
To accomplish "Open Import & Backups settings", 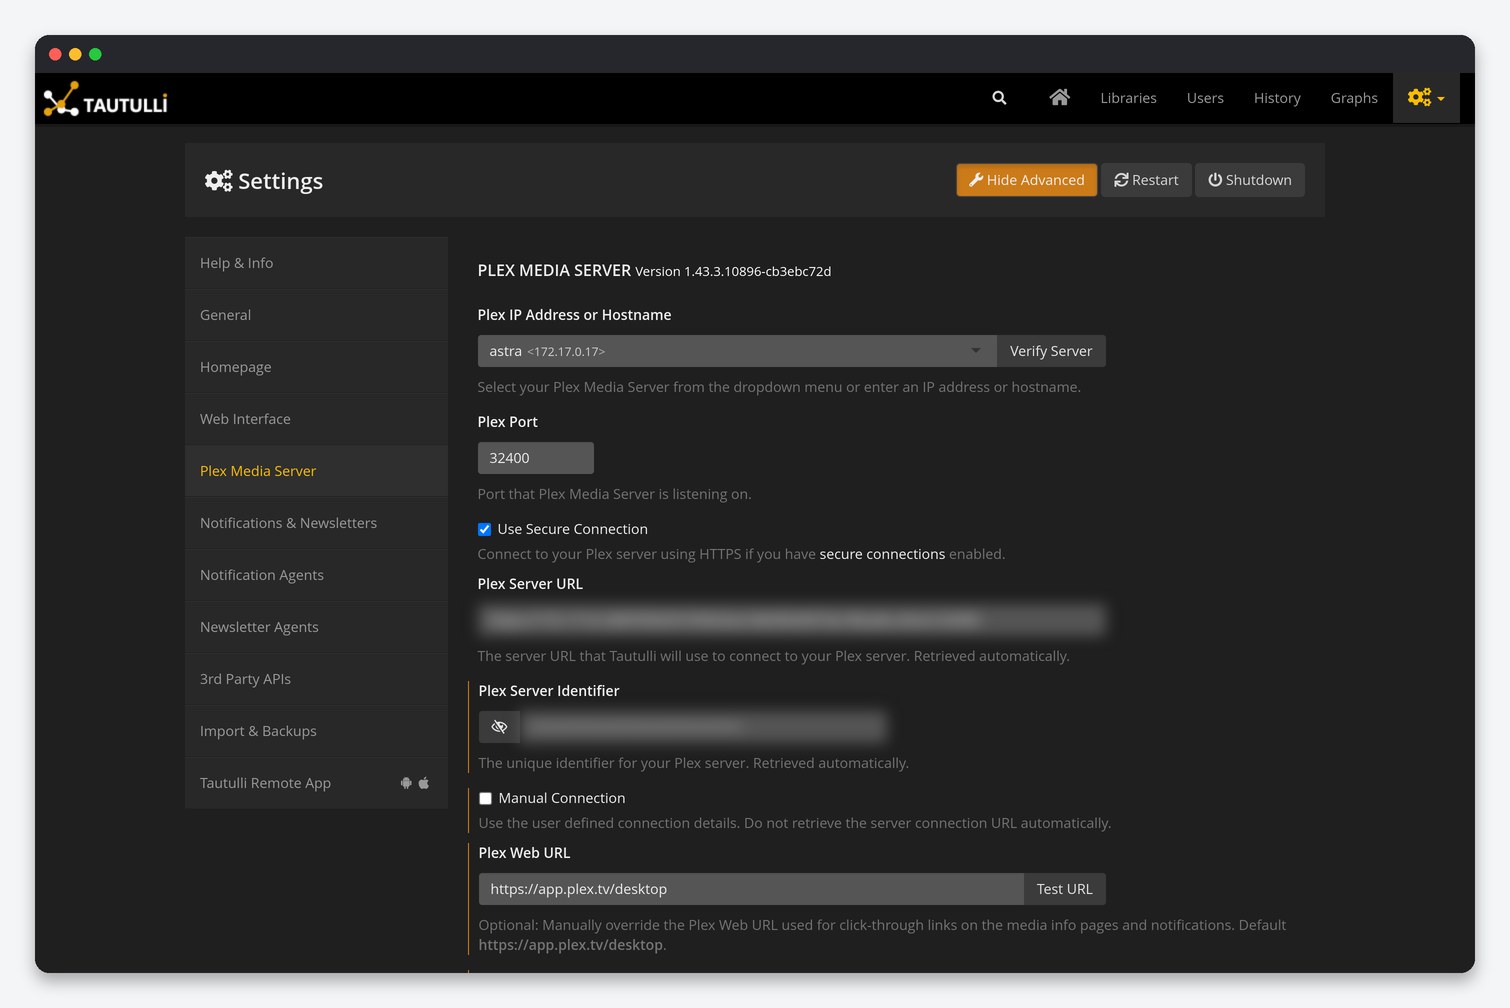I will point(316,731).
